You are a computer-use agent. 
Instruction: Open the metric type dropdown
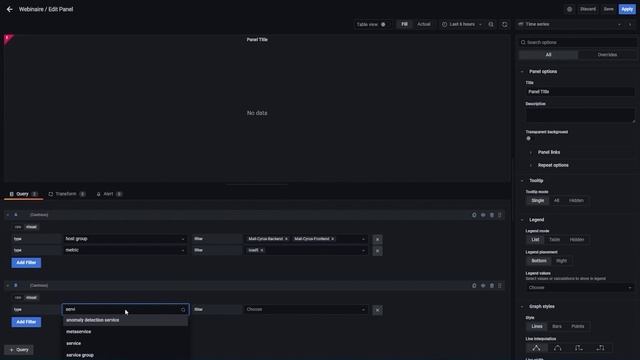[x=125, y=250]
